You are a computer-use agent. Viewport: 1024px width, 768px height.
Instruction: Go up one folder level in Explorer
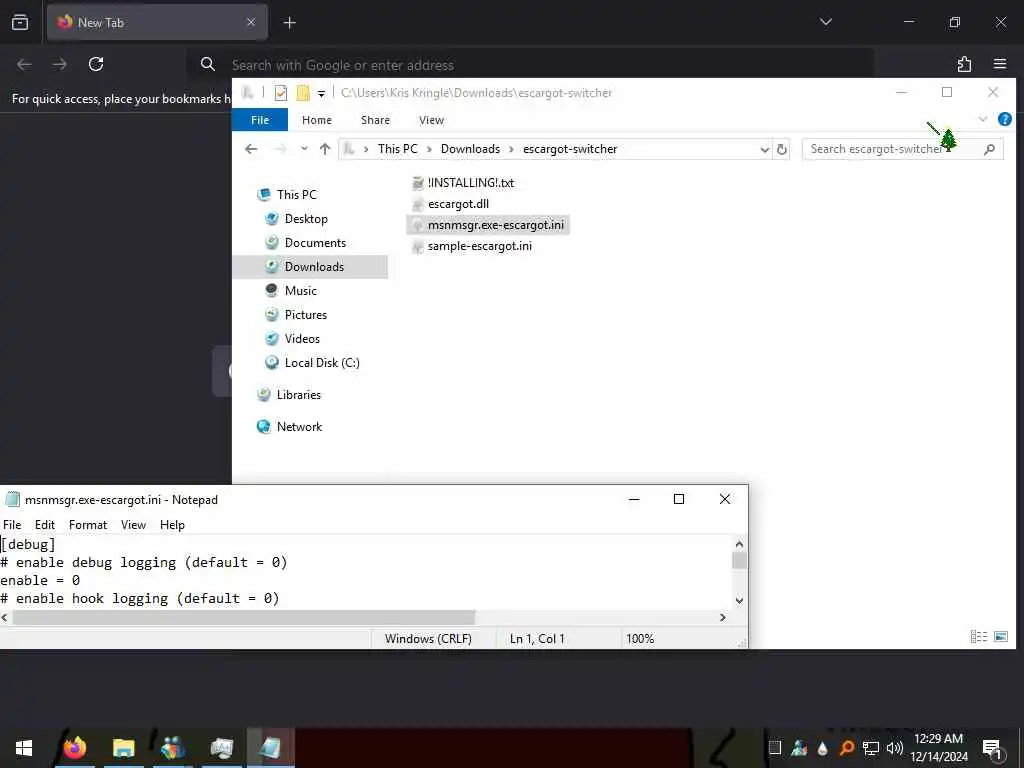pyautogui.click(x=325, y=149)
